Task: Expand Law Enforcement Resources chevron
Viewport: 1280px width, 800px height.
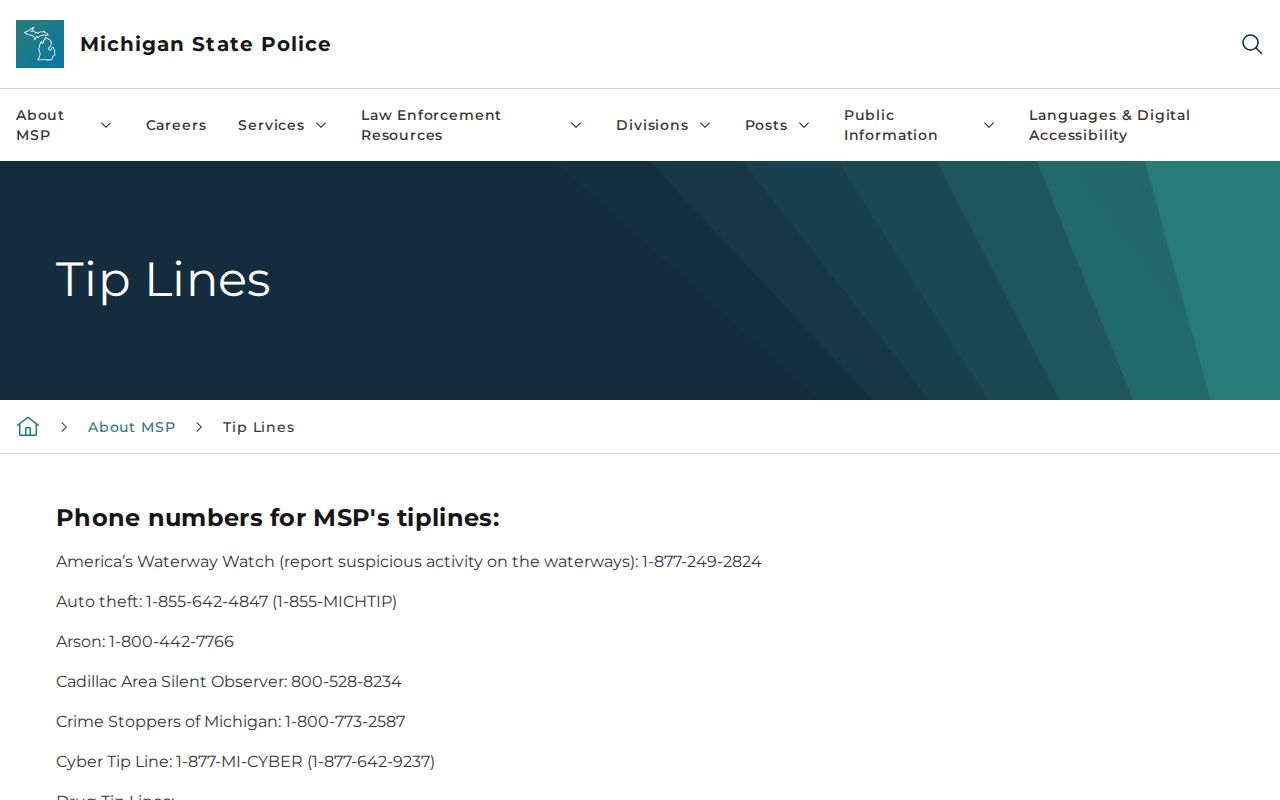Action: click(x=576, y=125)
